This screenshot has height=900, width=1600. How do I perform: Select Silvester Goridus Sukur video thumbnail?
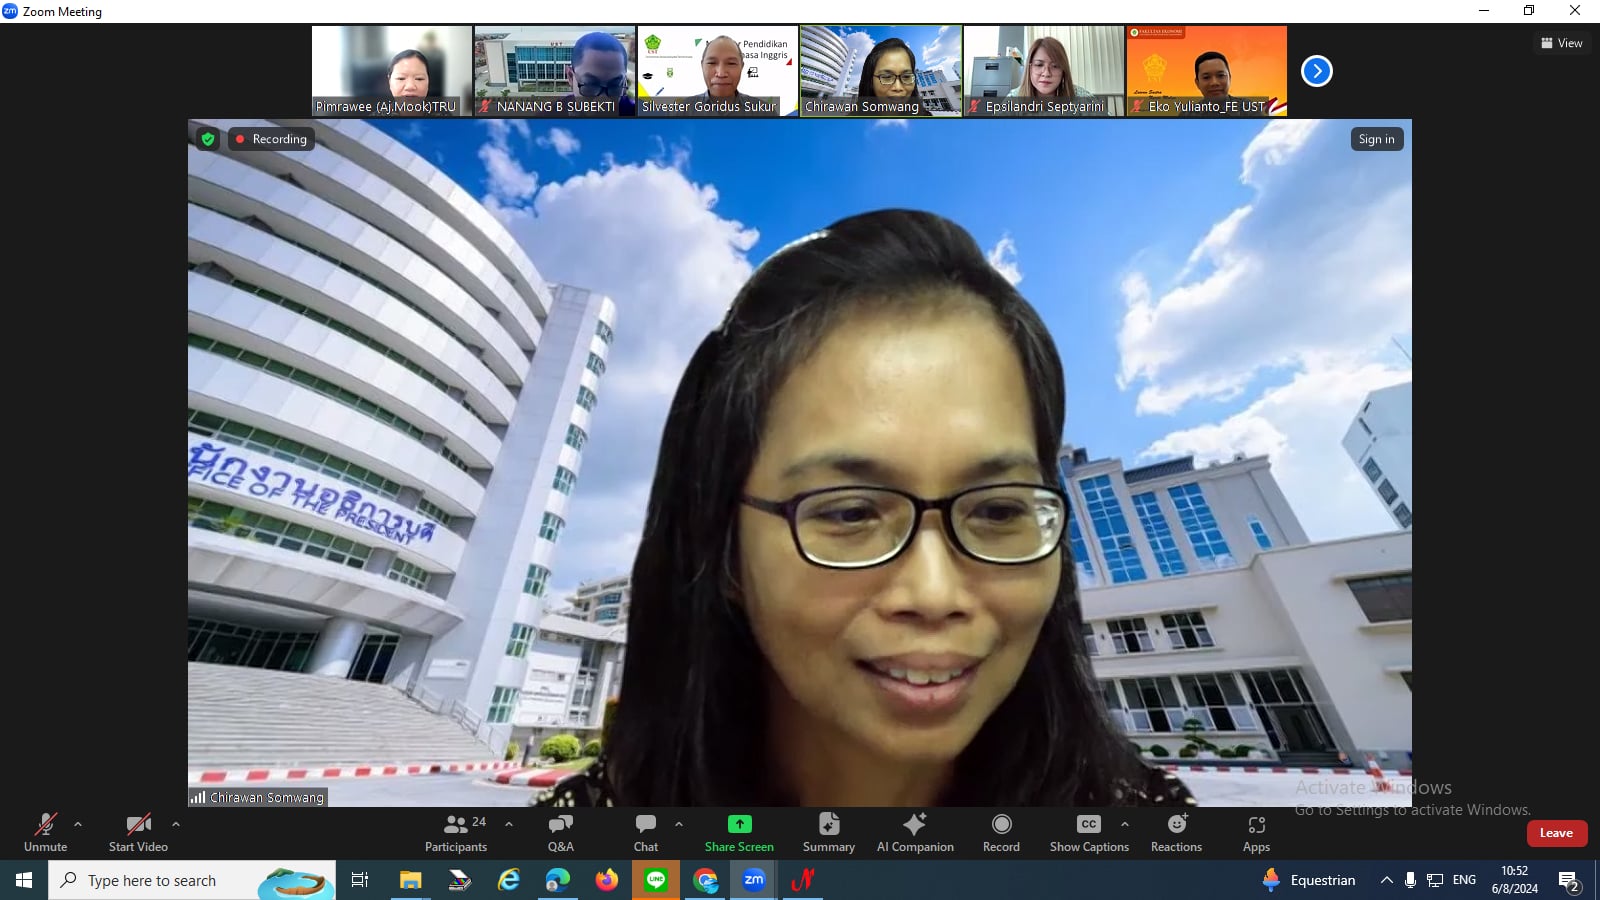717,71
